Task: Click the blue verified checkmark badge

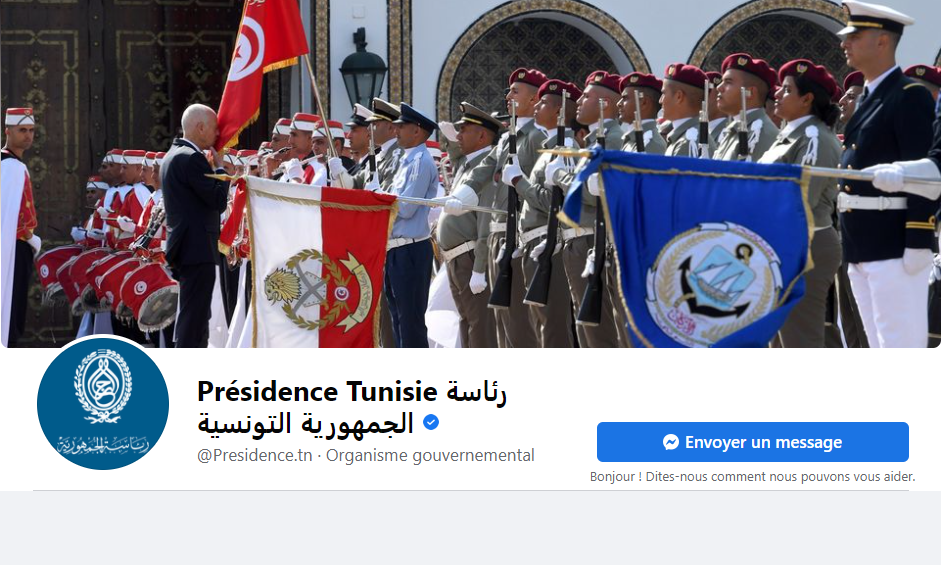Action: click(x=431, y=422)
